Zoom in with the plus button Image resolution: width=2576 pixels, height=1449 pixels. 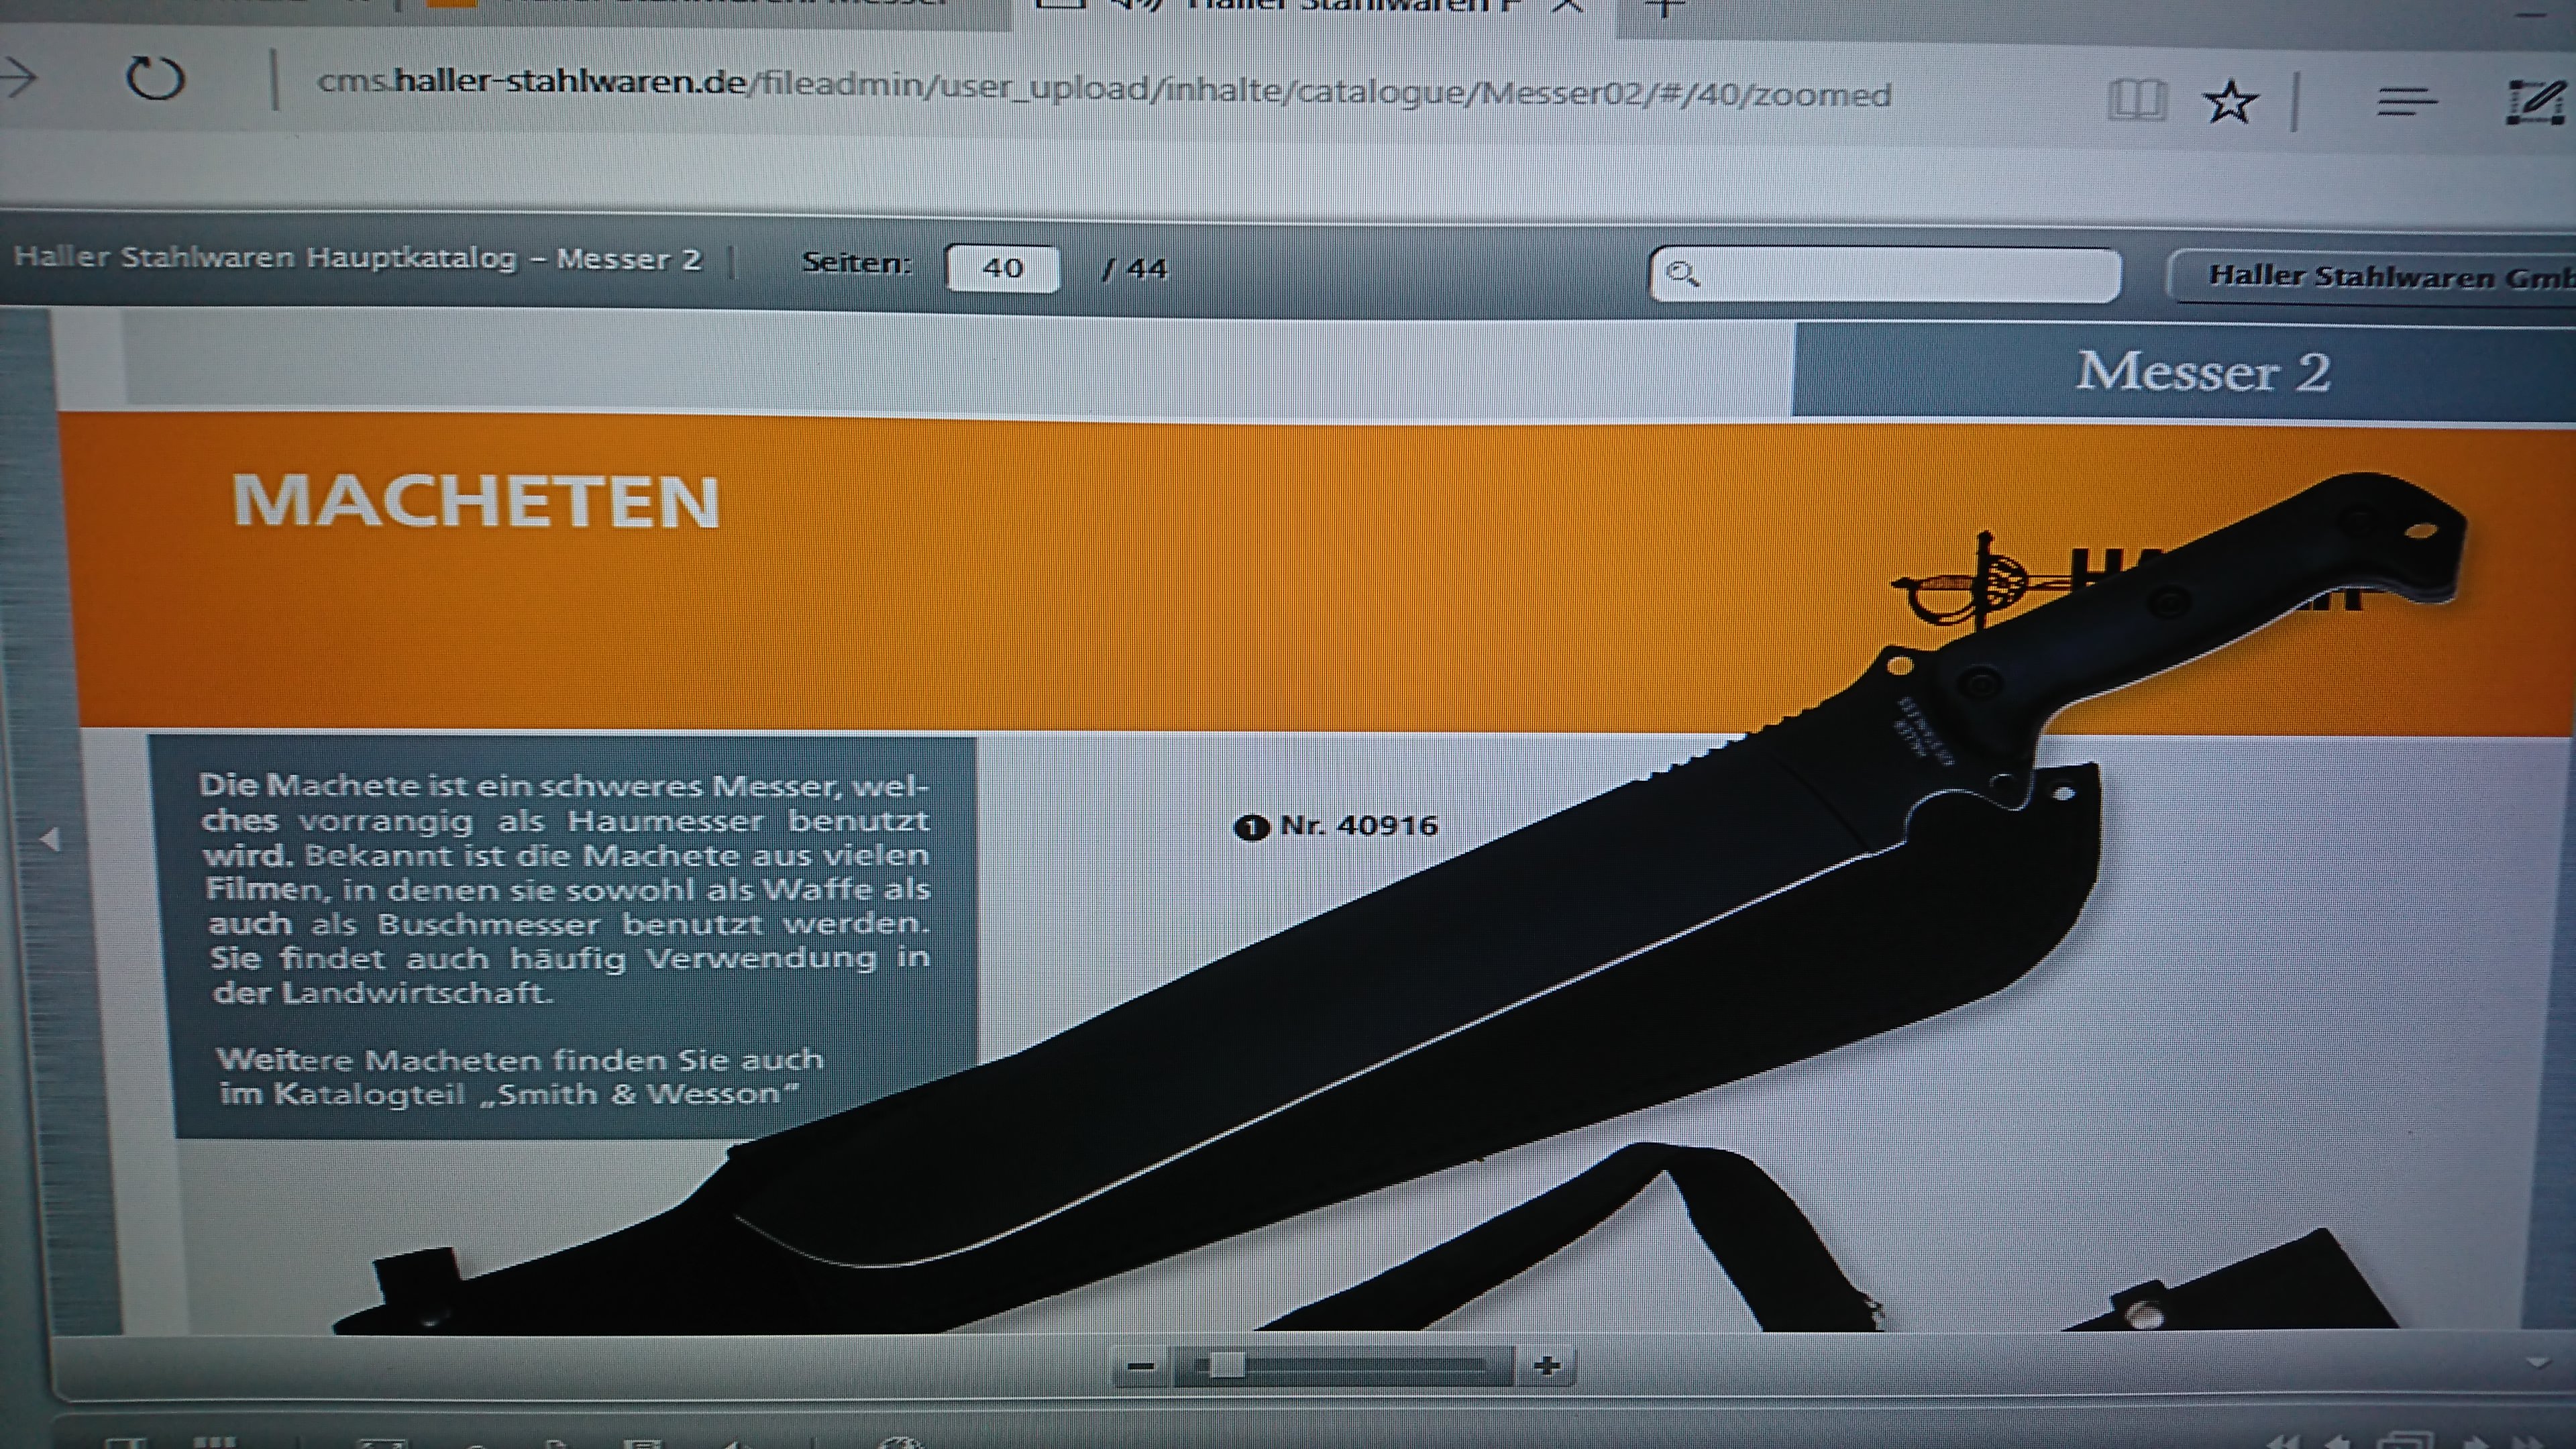coord(1546,1366)
